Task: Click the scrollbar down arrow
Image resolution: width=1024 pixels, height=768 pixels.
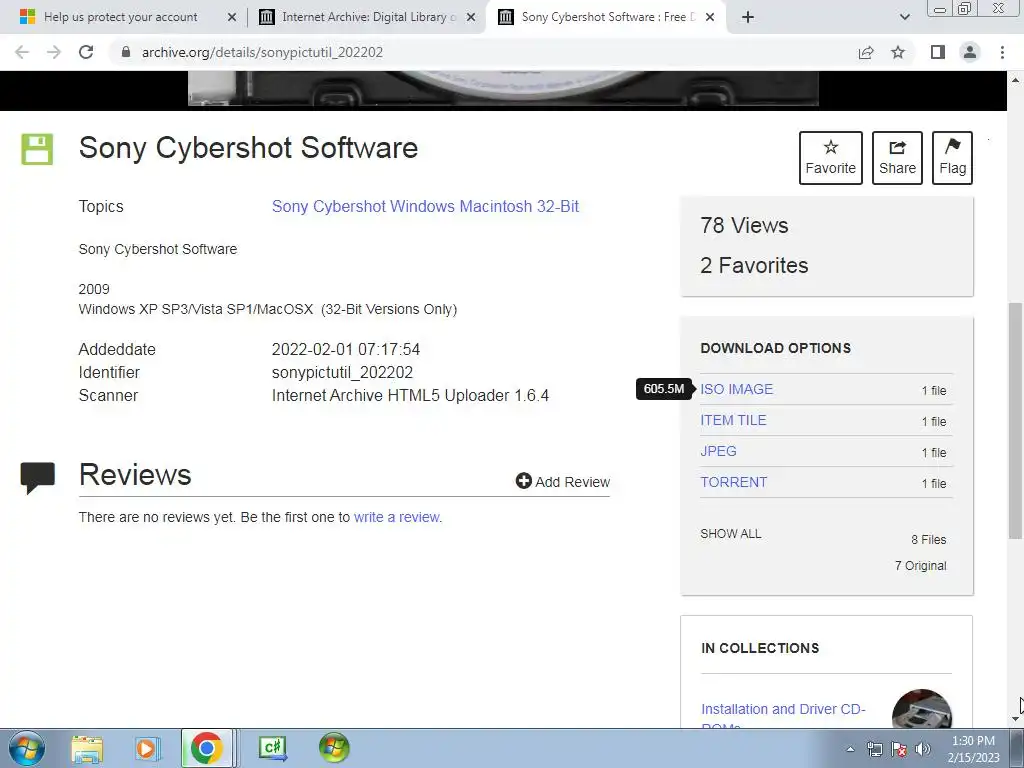Action: 1015,719
